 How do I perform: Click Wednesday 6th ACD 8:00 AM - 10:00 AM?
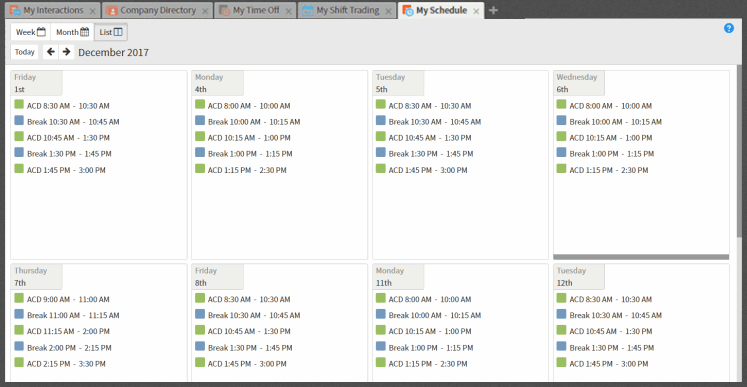click(x=611, y=106)
